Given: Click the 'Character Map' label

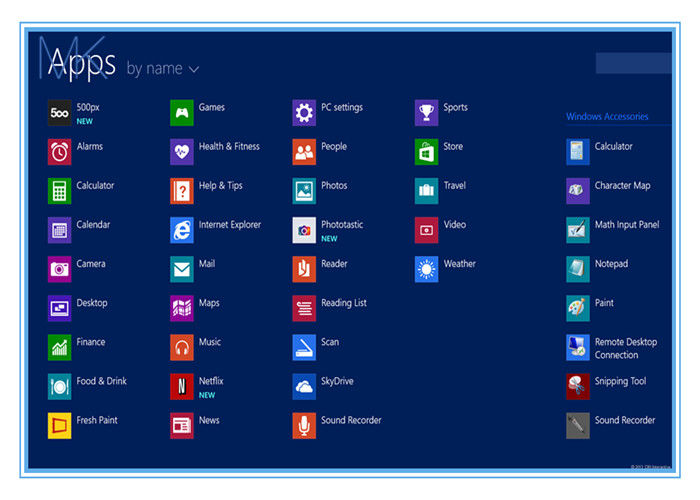Looking at the screenshot, I should (622, 186).
